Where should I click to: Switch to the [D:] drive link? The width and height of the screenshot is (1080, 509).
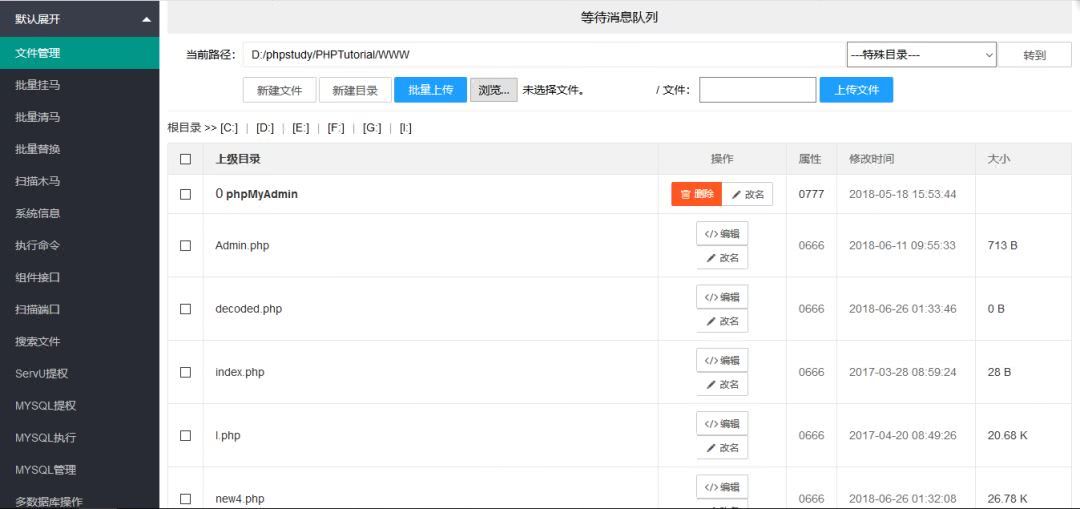pyautogui.click(x=265, y=128)
